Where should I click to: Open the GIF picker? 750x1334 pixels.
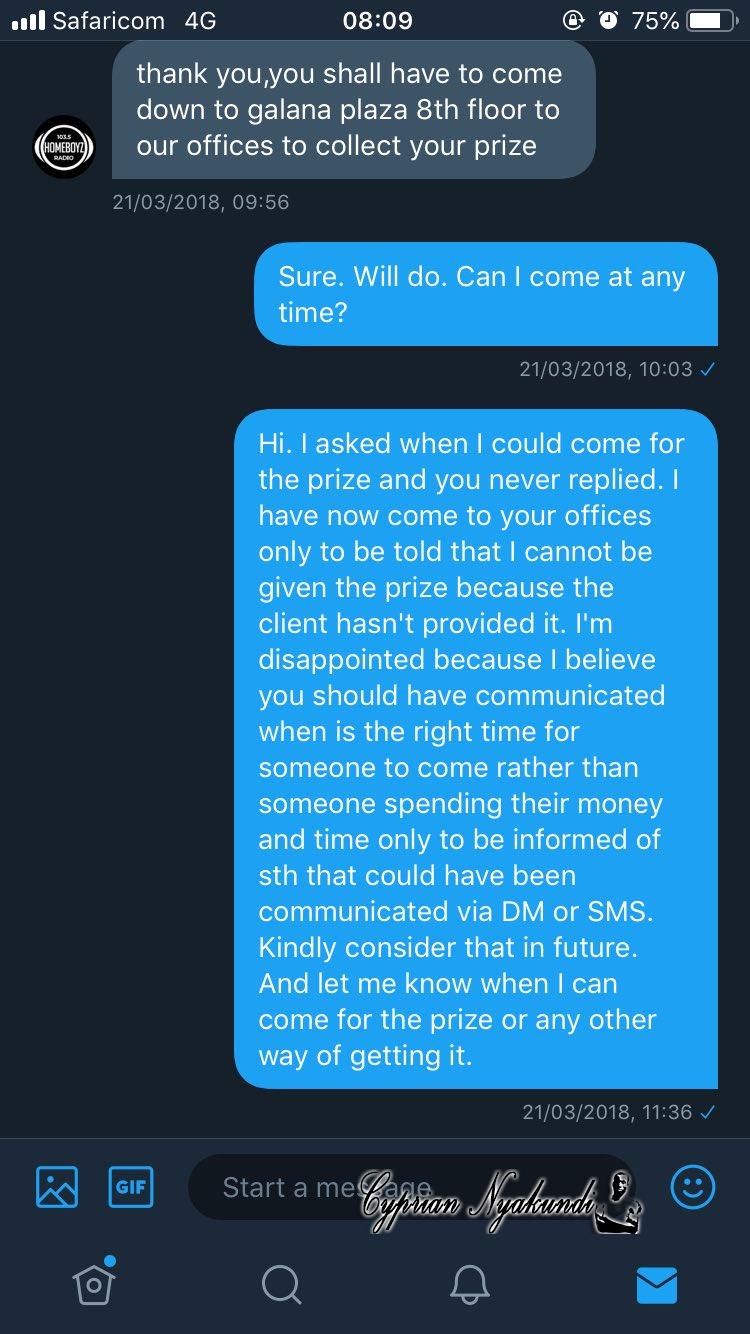131,1187
